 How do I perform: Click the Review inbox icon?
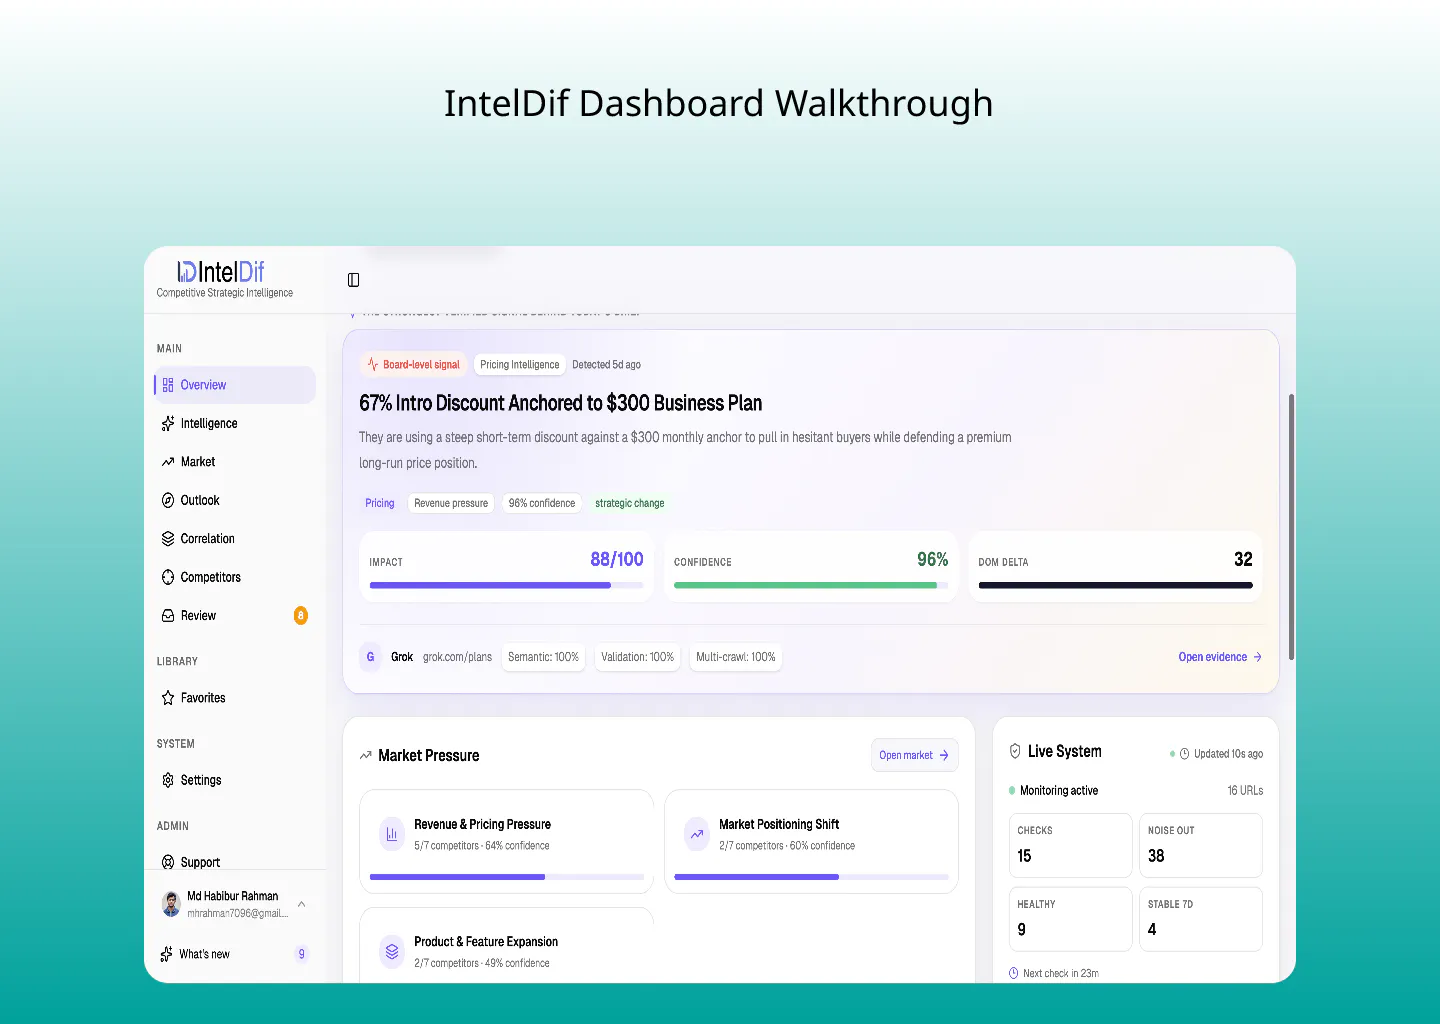point(168,616)
